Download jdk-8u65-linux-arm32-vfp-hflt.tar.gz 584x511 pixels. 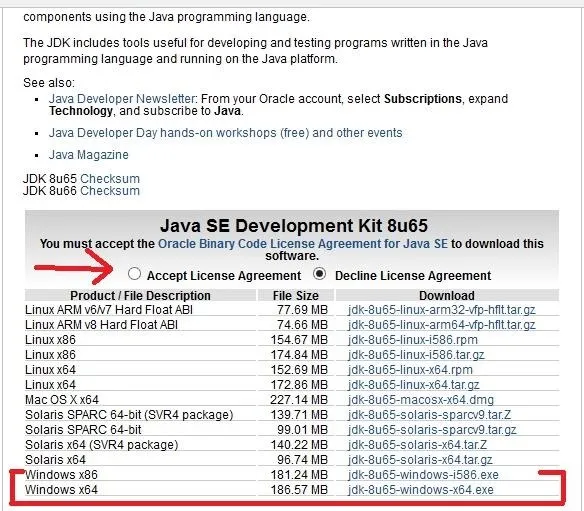[441, 310]
